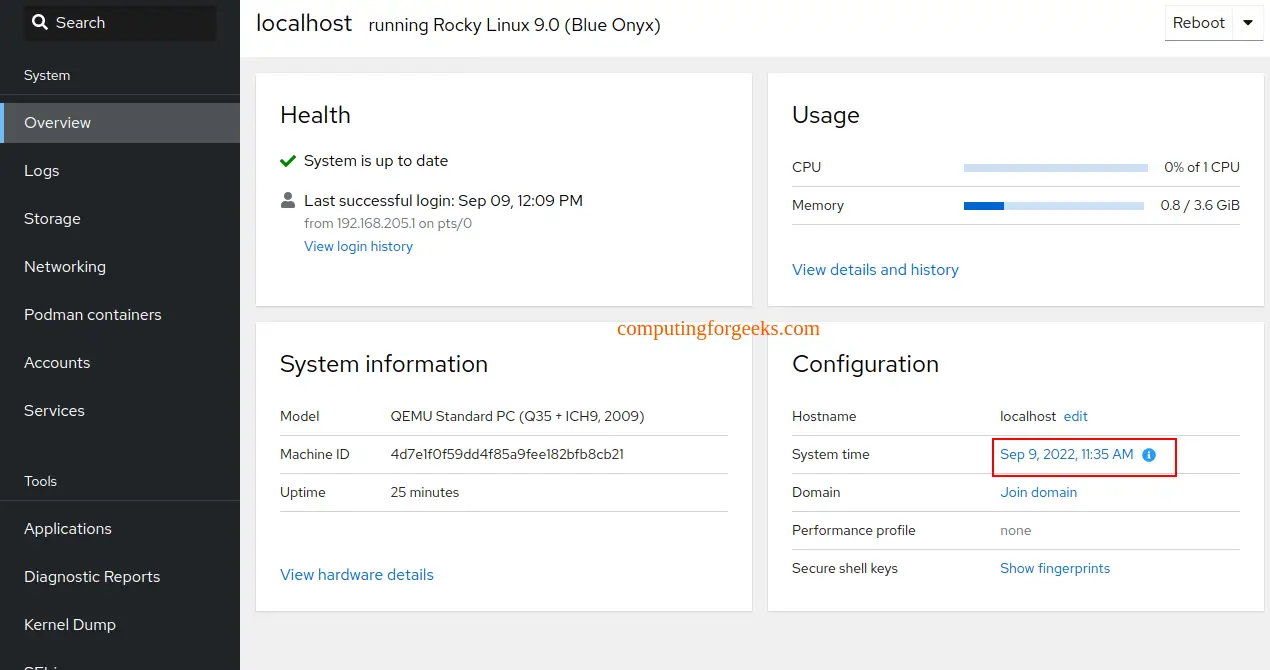Viewport: 1270px width, 670px height.
Task: Switch to the Accounts section
Action: coord(57,362)
